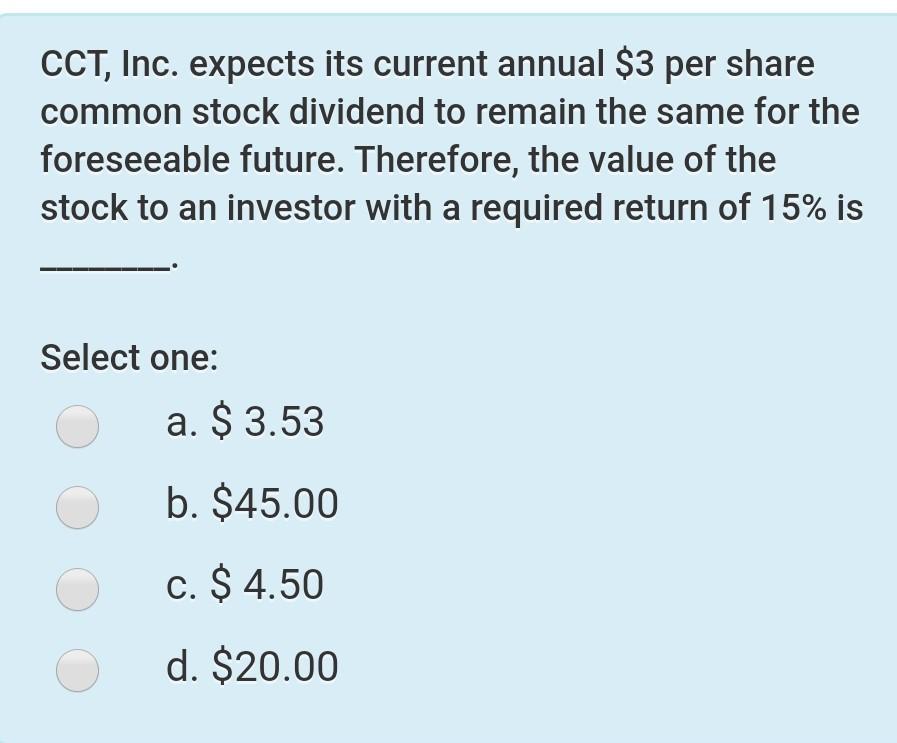897x743 pixels.
Task: Choose the $20.00 answer choice
Action: coord(250,667)
